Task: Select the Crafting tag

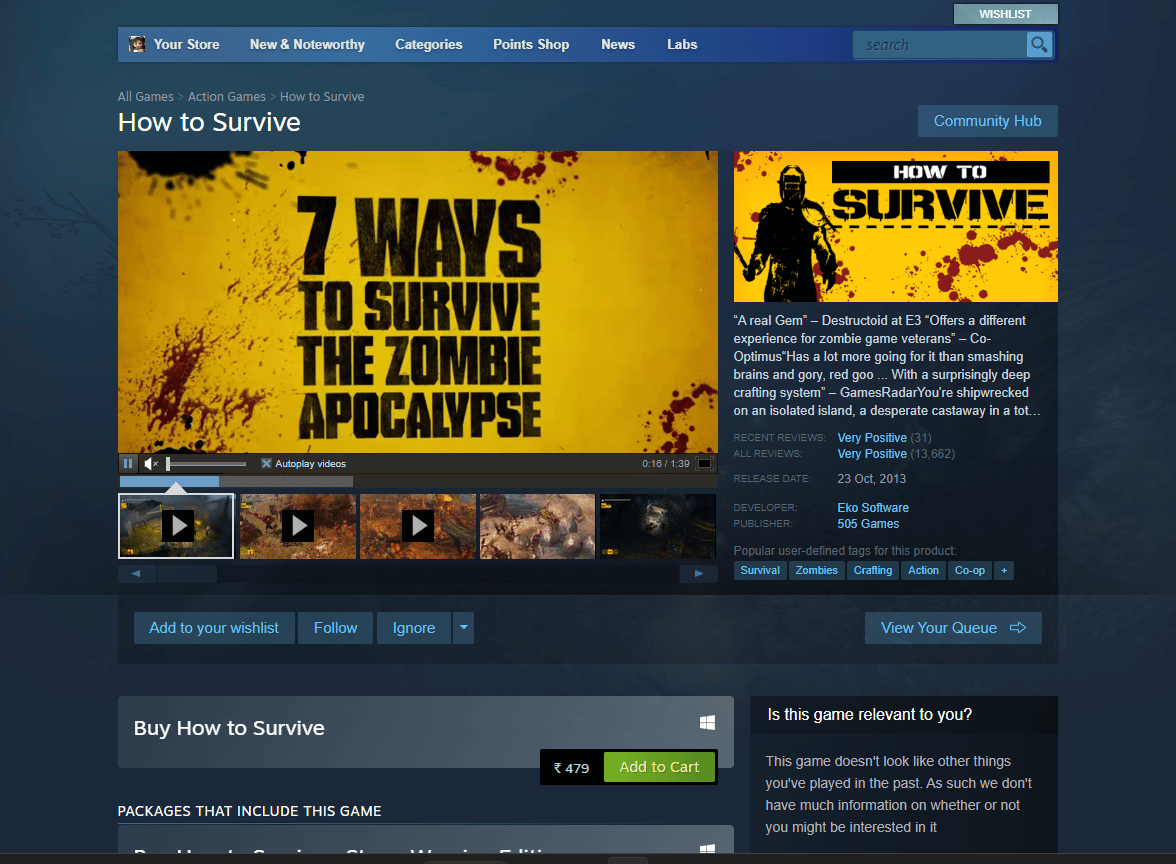Action: point(873,571)
